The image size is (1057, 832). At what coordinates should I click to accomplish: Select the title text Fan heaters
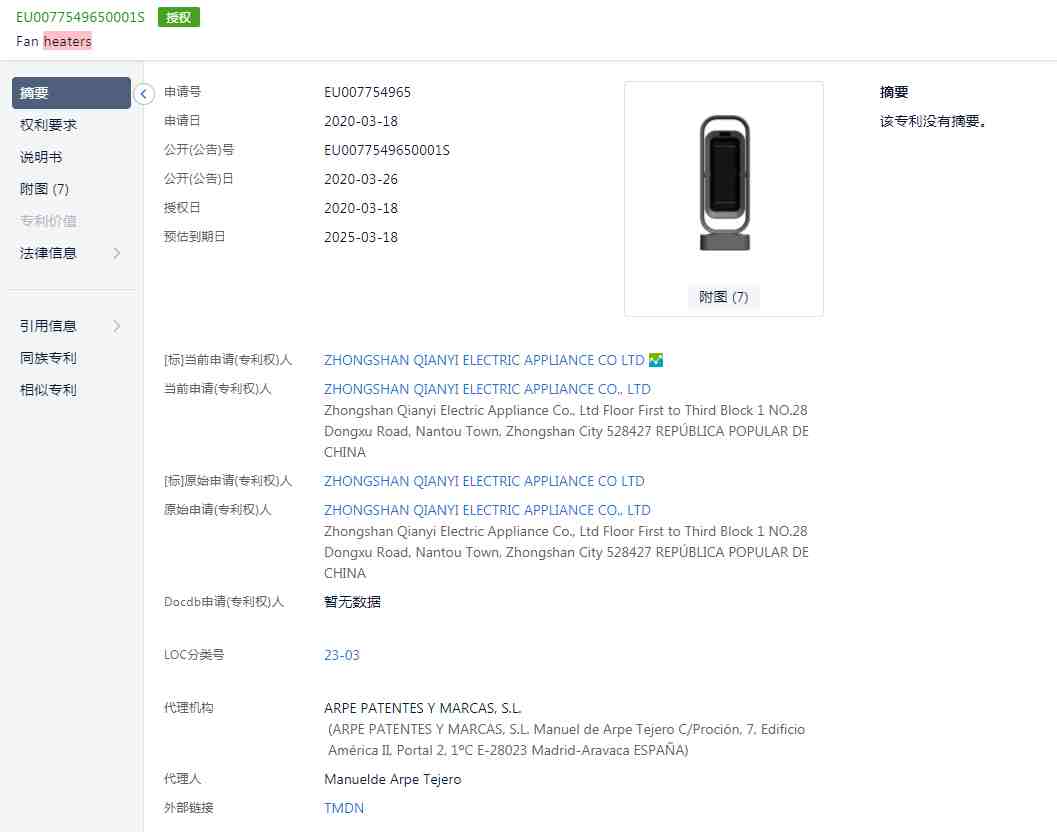click(54, 41)
